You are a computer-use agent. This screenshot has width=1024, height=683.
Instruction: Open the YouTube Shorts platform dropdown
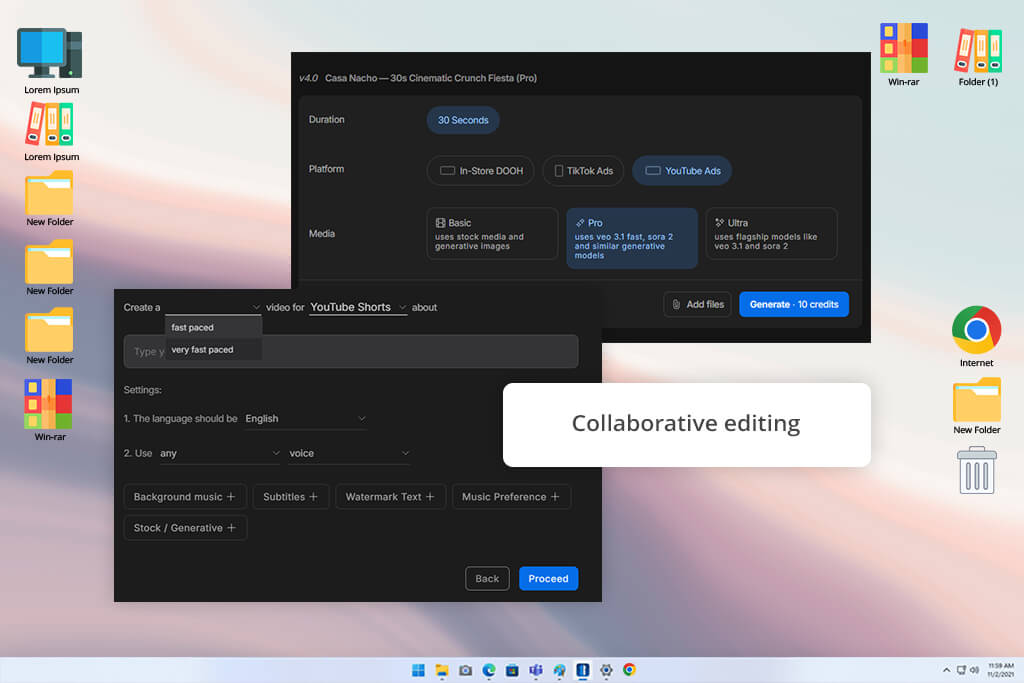(x=358, y=307)
